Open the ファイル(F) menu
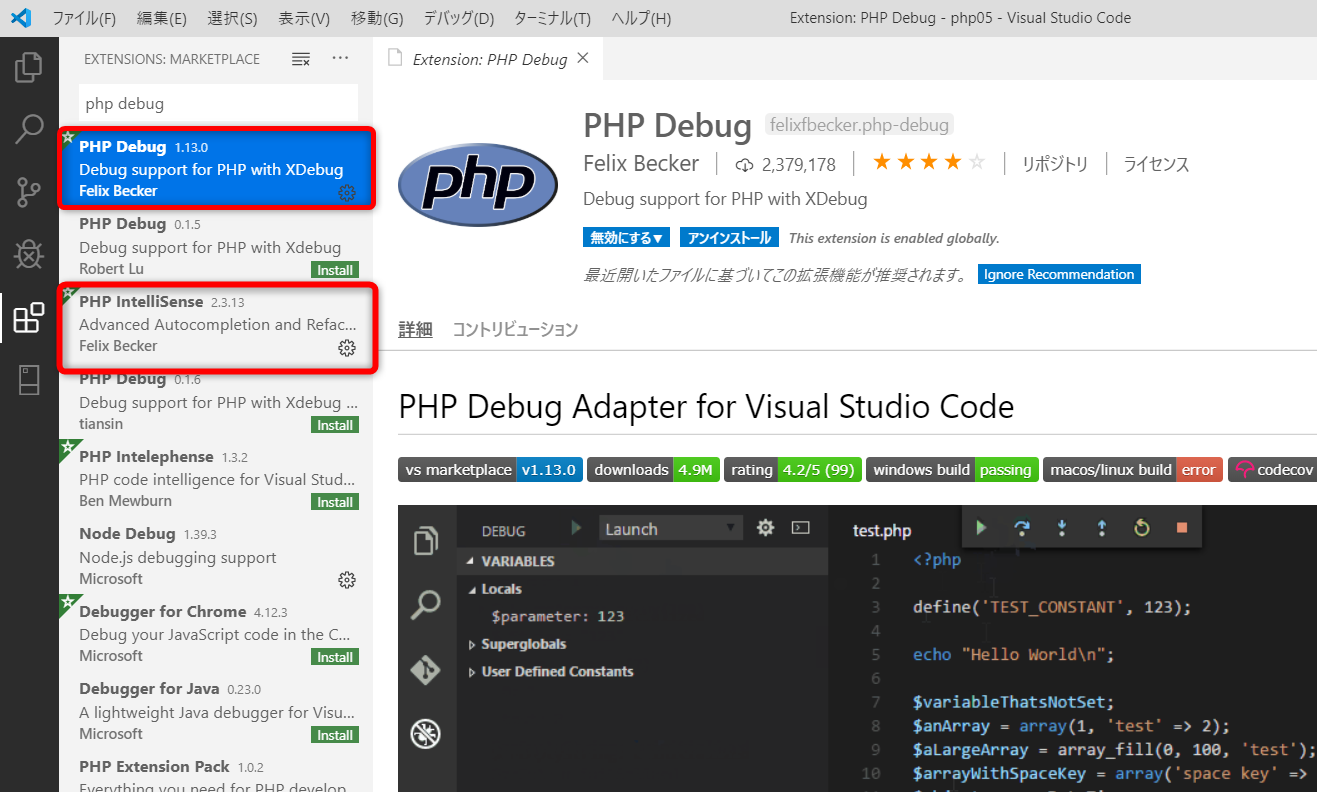 84,18
